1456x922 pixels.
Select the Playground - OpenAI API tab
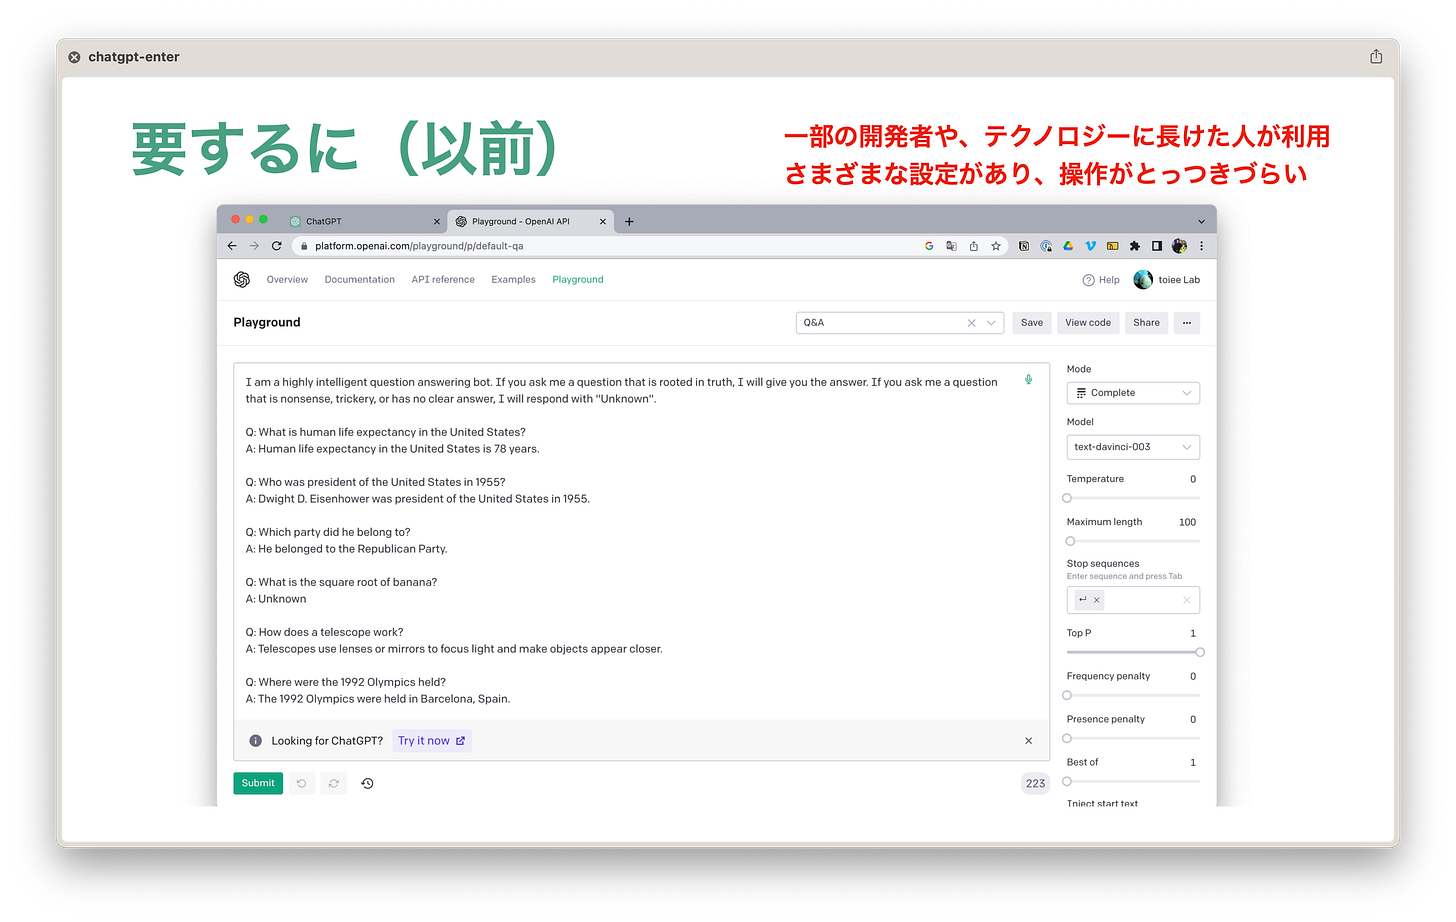(528, 222)
